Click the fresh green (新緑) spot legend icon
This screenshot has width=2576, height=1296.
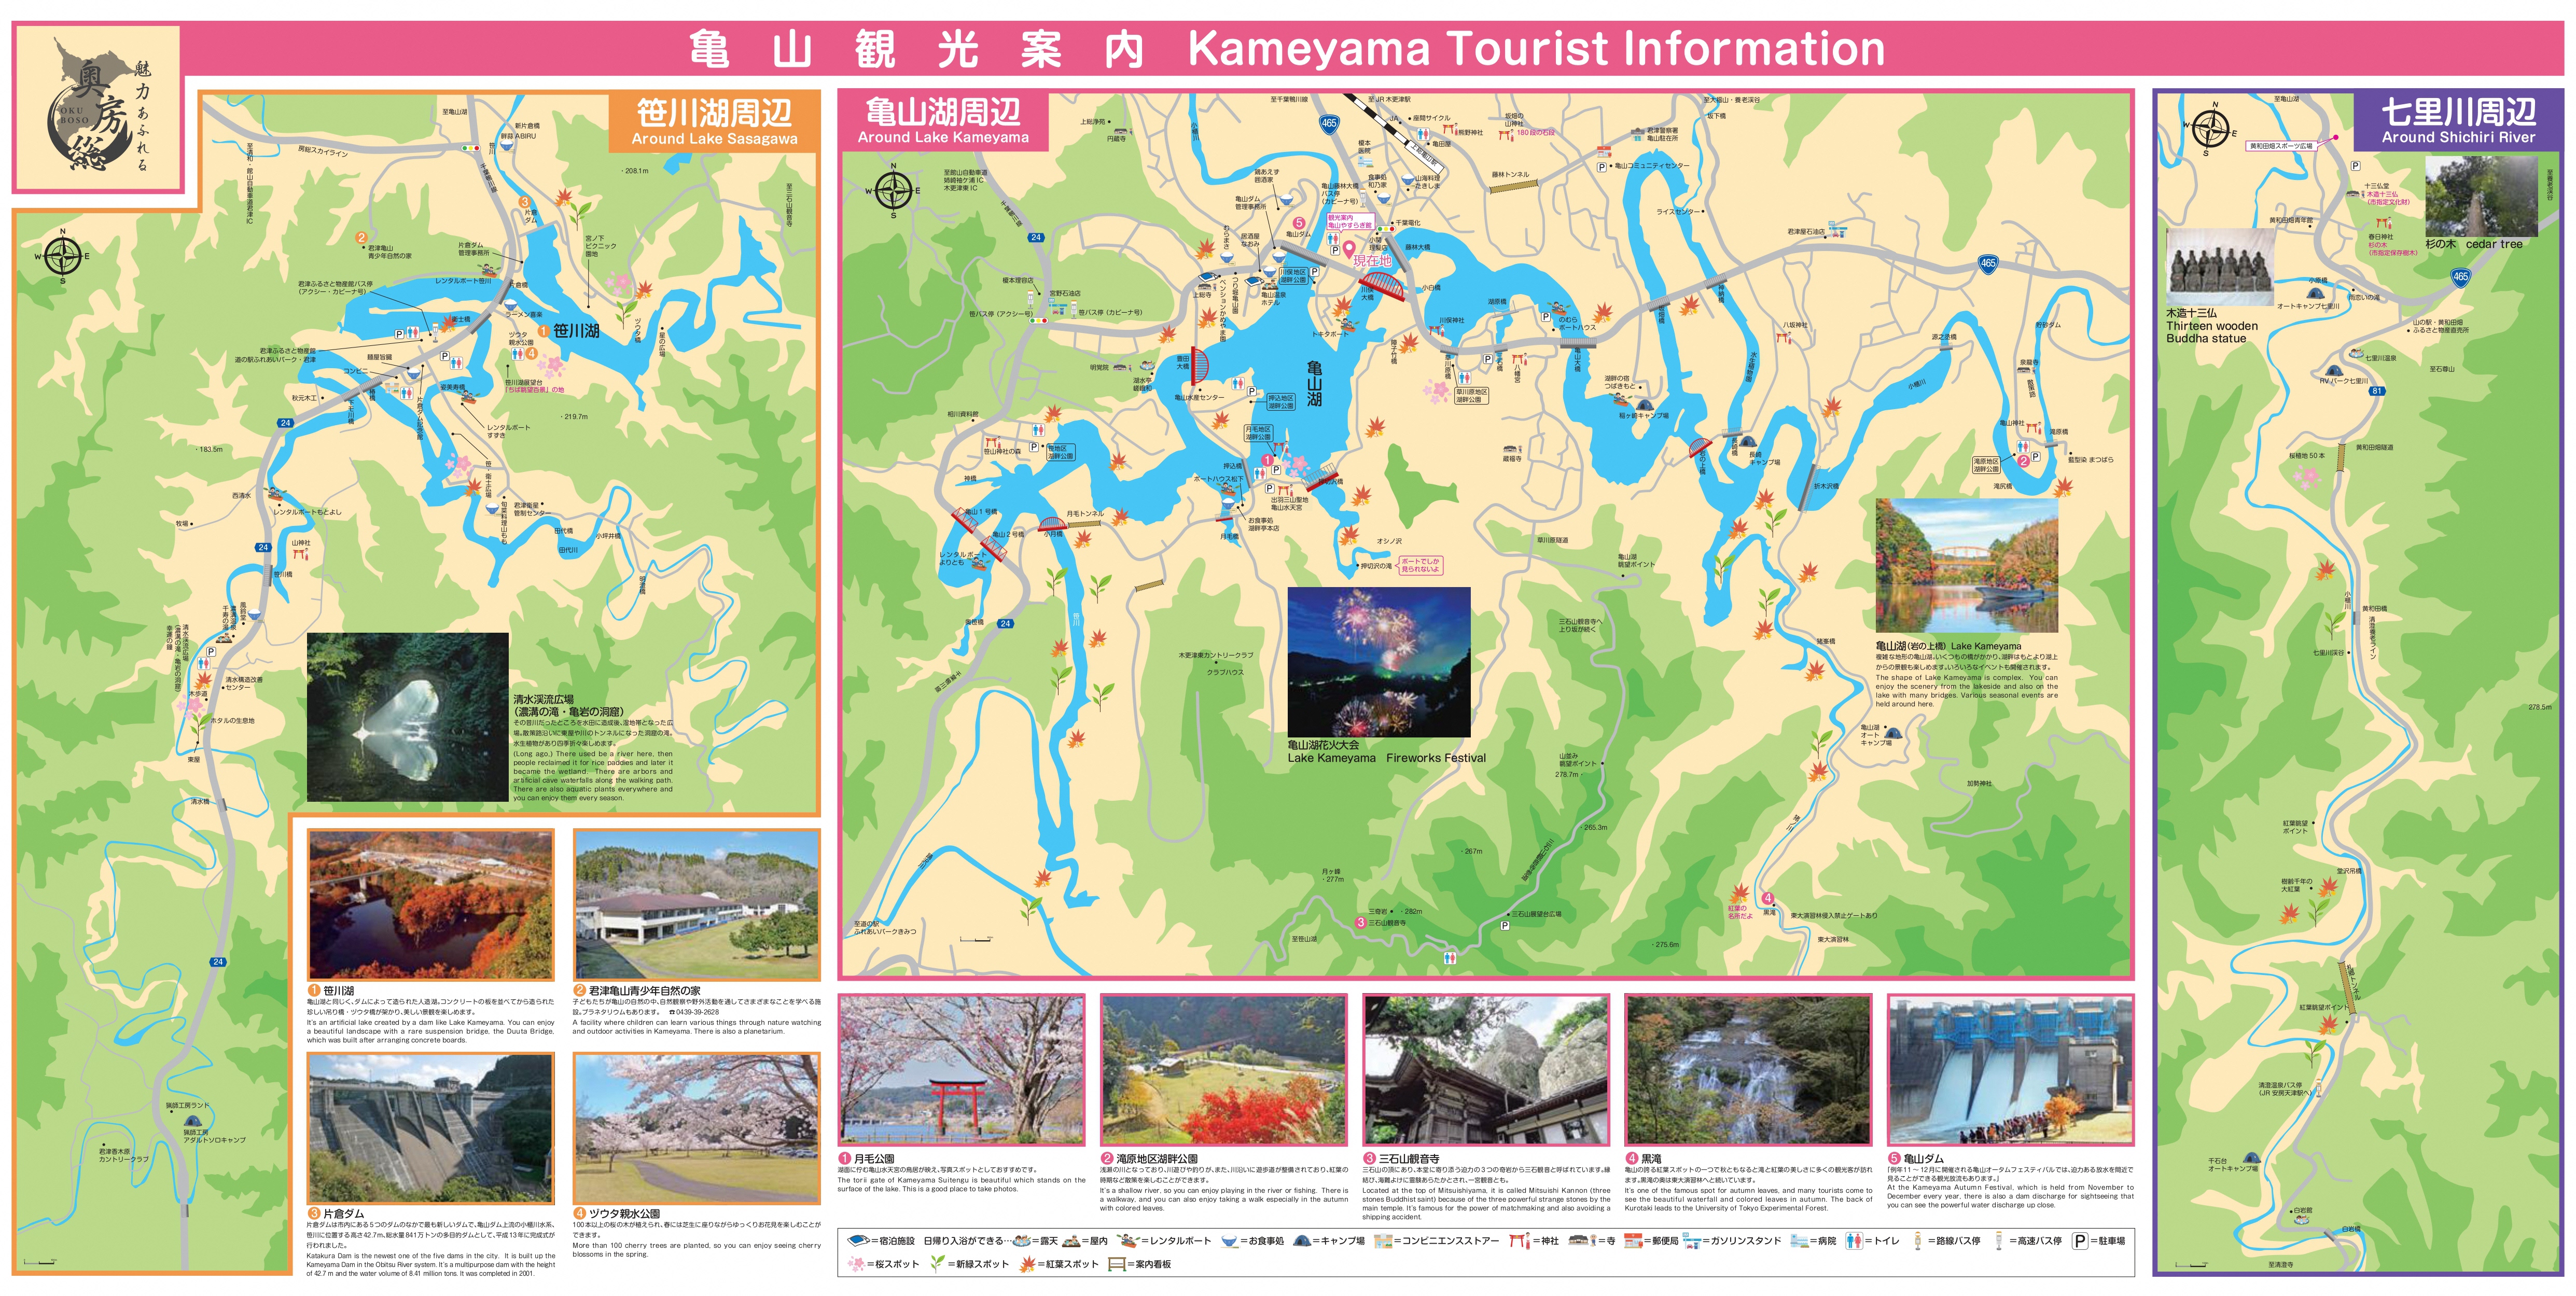(937, 1265)
